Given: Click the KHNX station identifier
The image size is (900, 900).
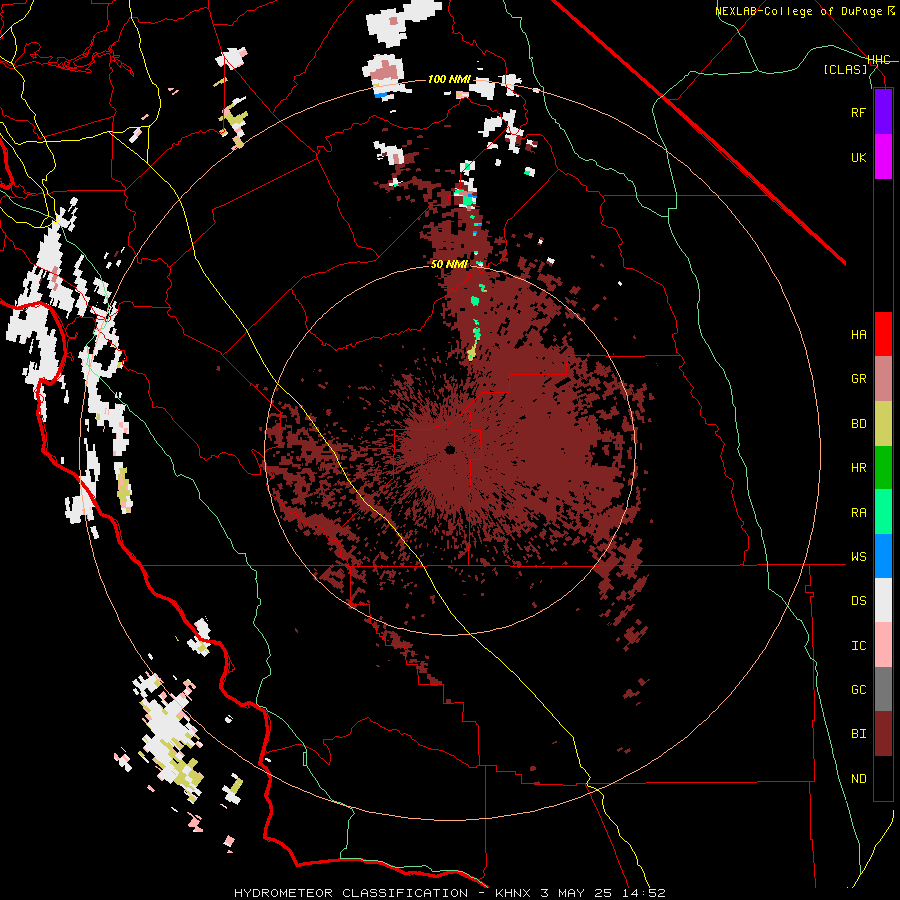Looking at the screenshot, I should (513, 893).
